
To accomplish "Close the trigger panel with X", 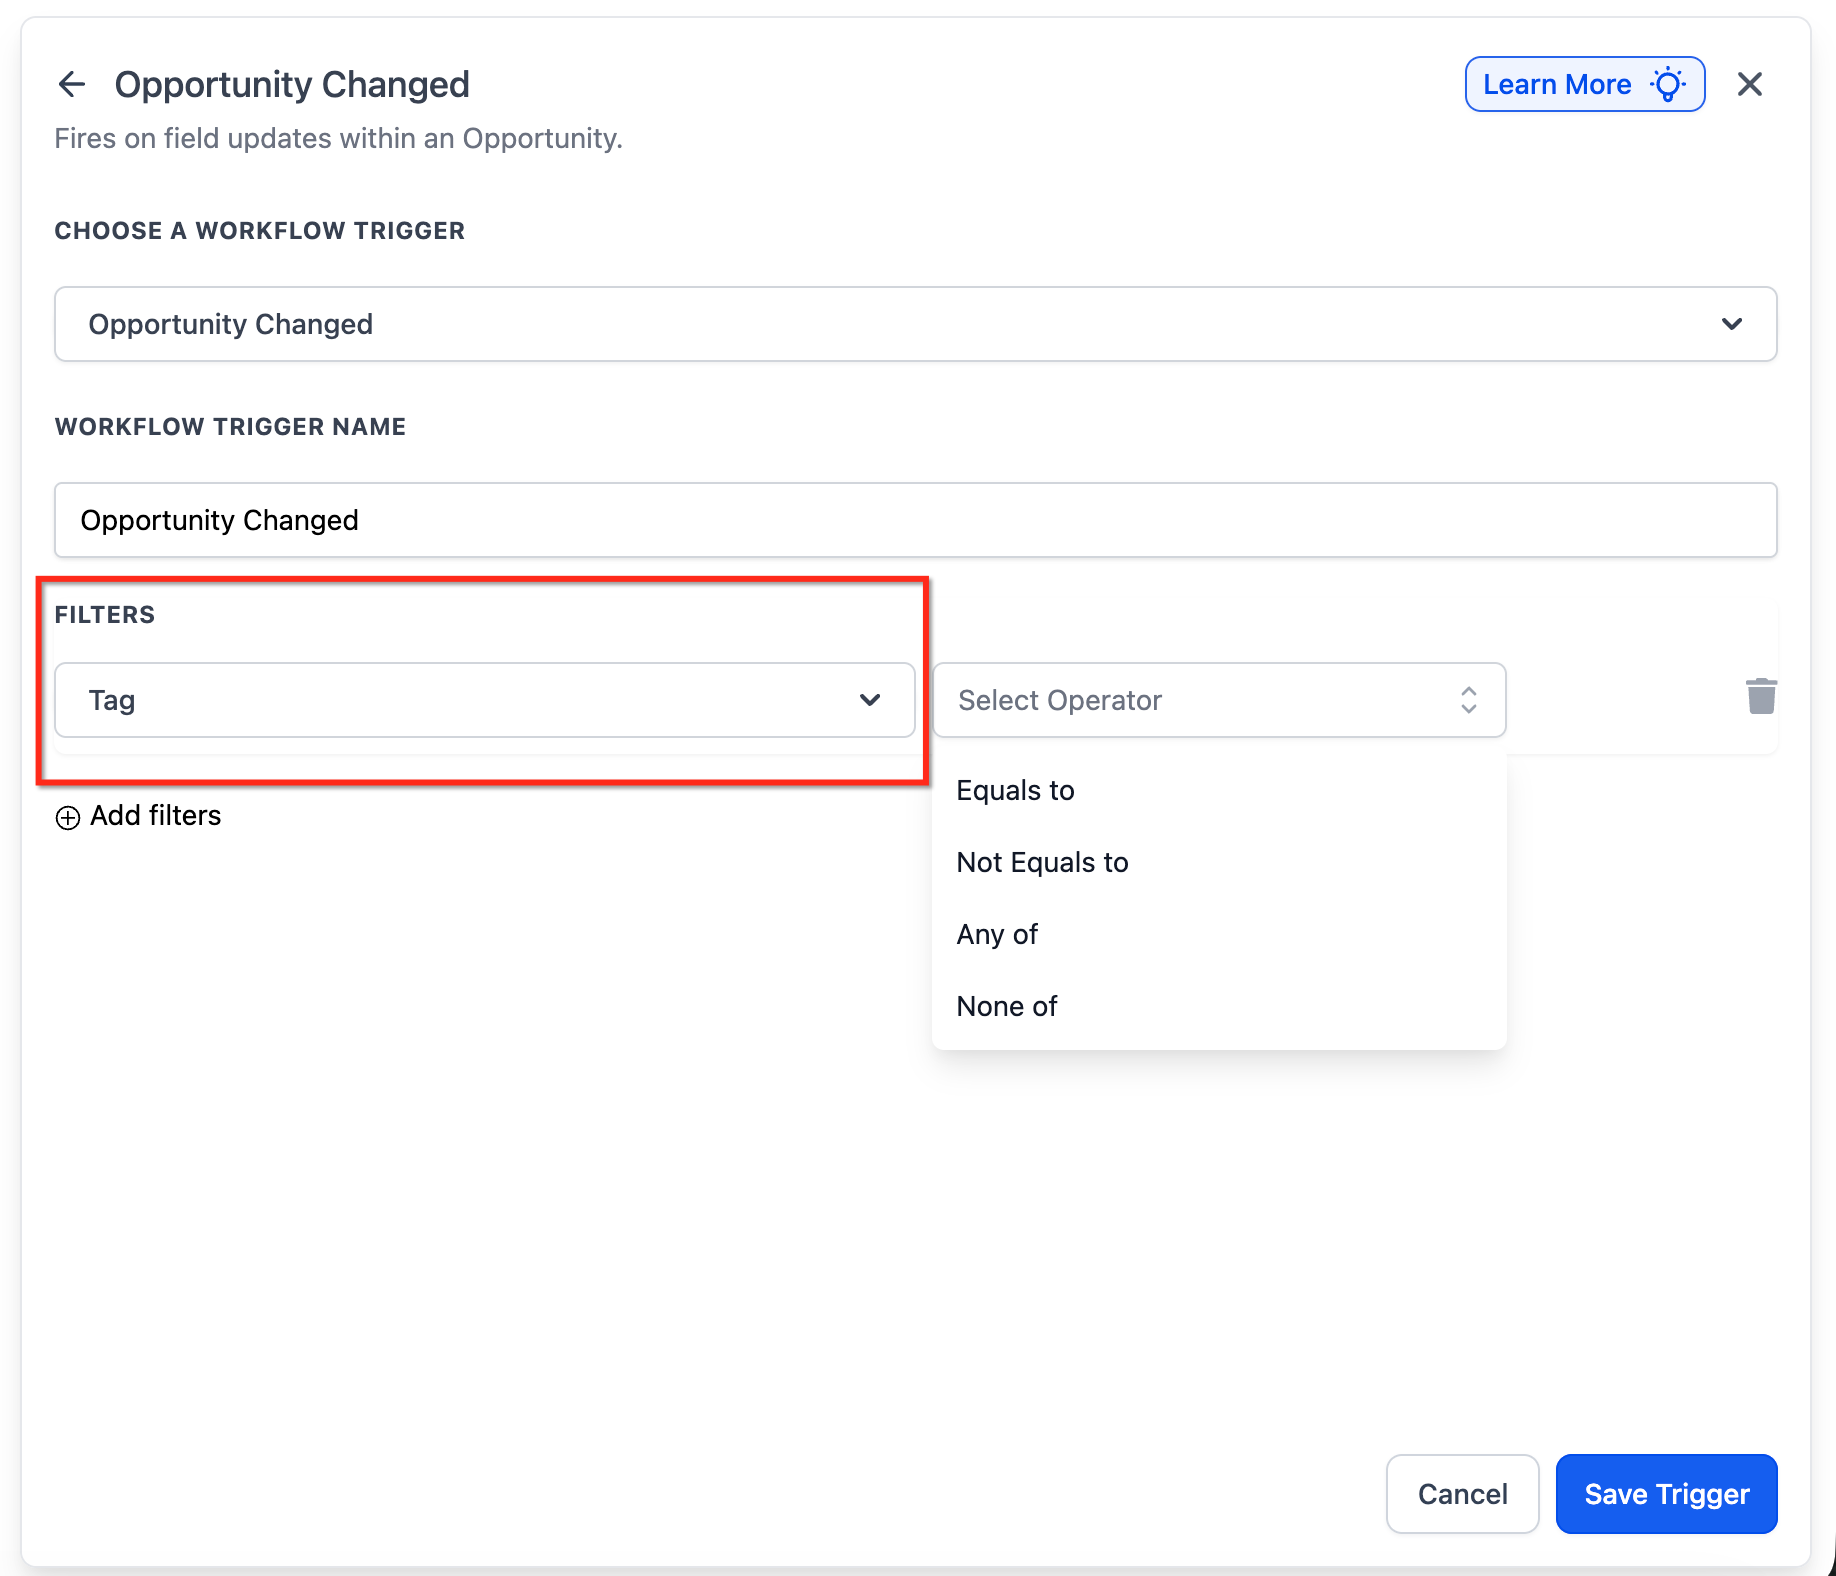I will [1750, 84].
